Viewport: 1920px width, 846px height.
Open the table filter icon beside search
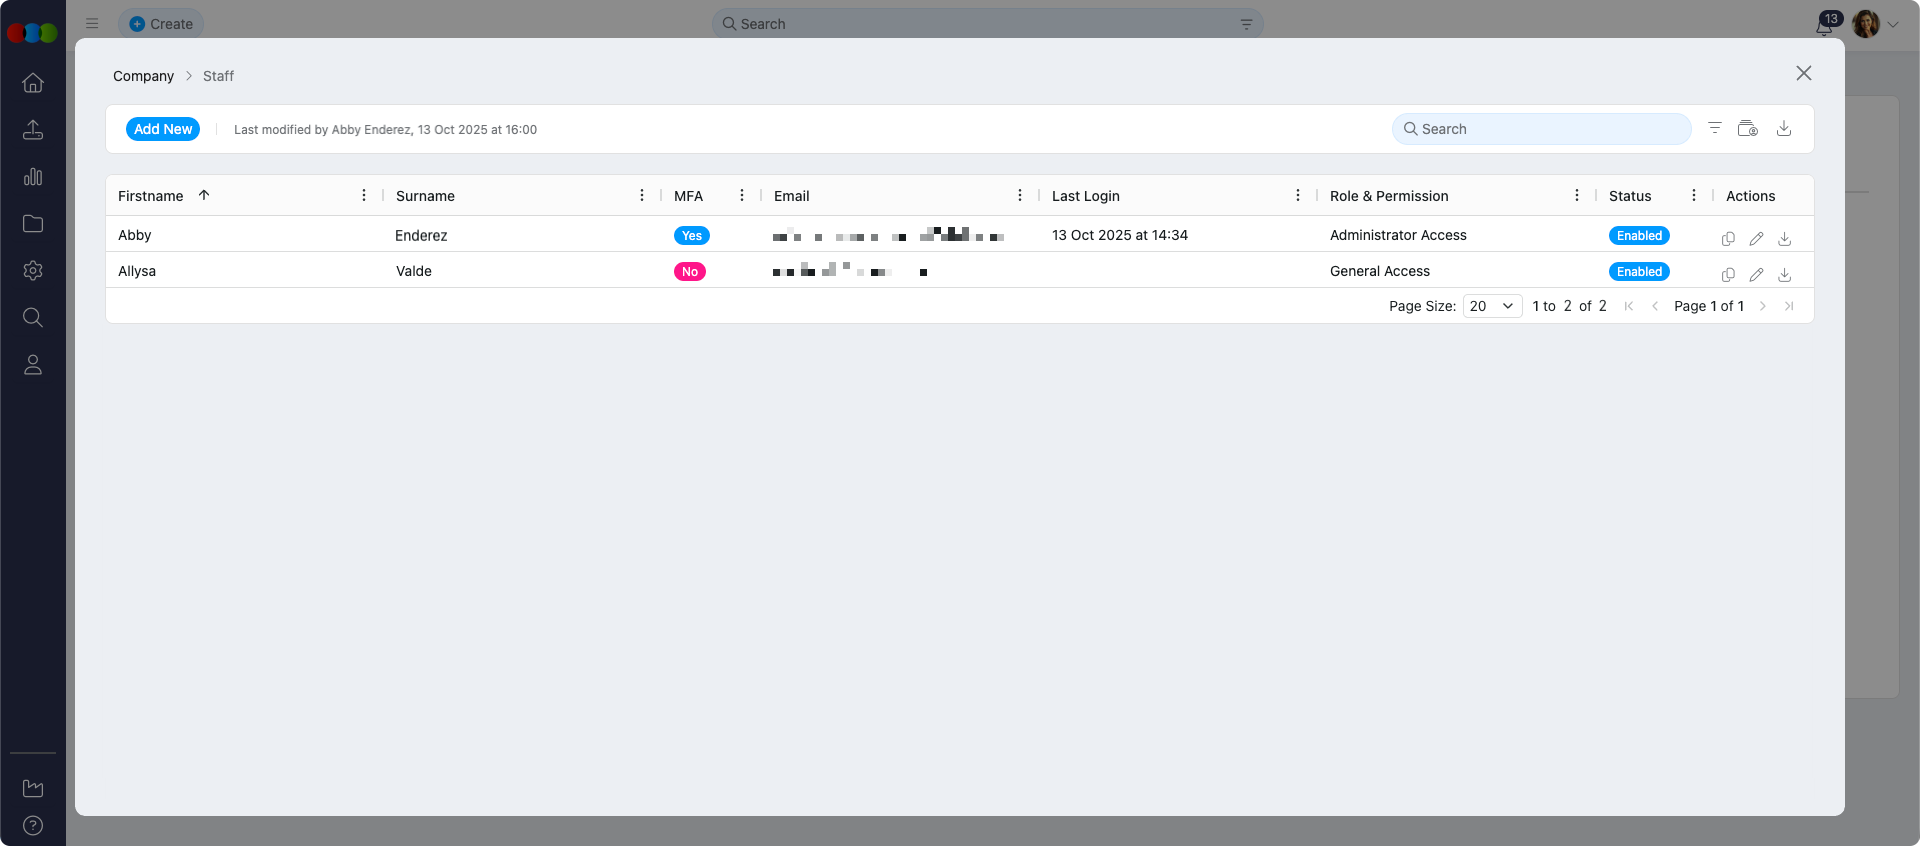1715,128
